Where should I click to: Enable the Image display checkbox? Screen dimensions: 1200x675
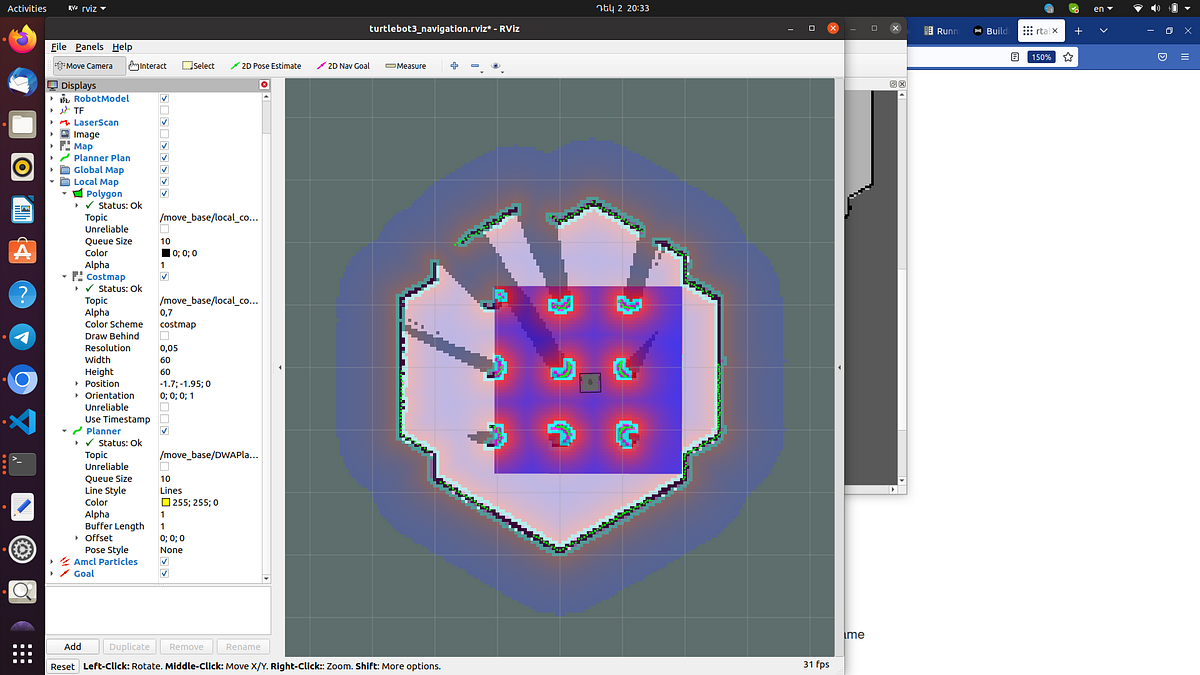[x=163, y=134]
